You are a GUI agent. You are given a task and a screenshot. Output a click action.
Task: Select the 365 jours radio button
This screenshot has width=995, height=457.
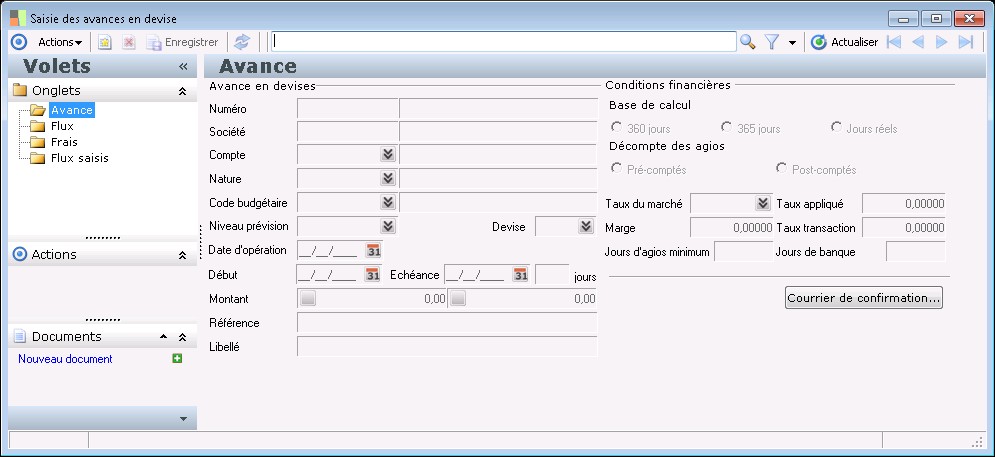click(x=726, y=128)
